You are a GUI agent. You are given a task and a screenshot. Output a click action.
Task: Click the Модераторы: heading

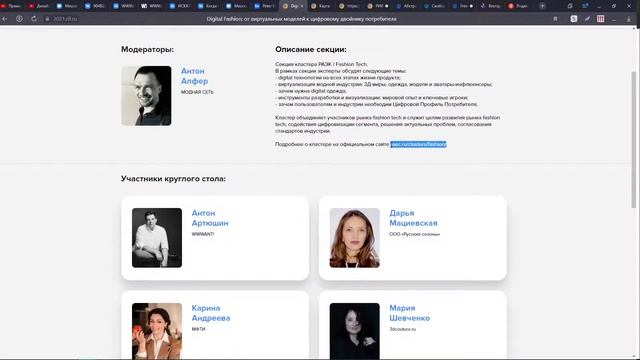coord(147,49)
